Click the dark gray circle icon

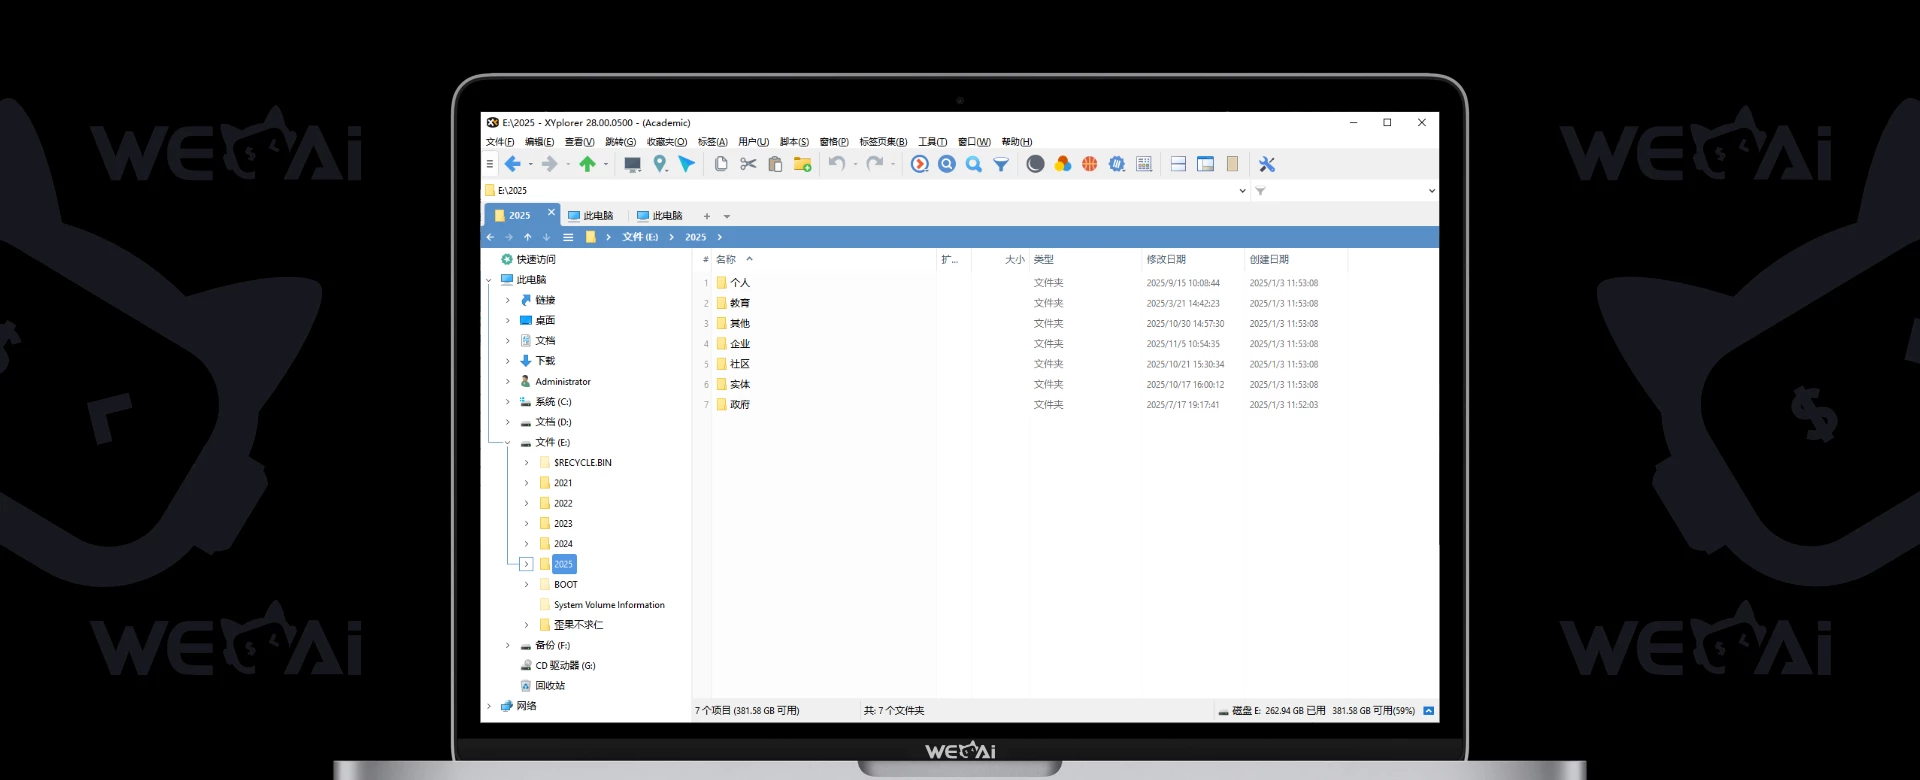point(1036,164)
